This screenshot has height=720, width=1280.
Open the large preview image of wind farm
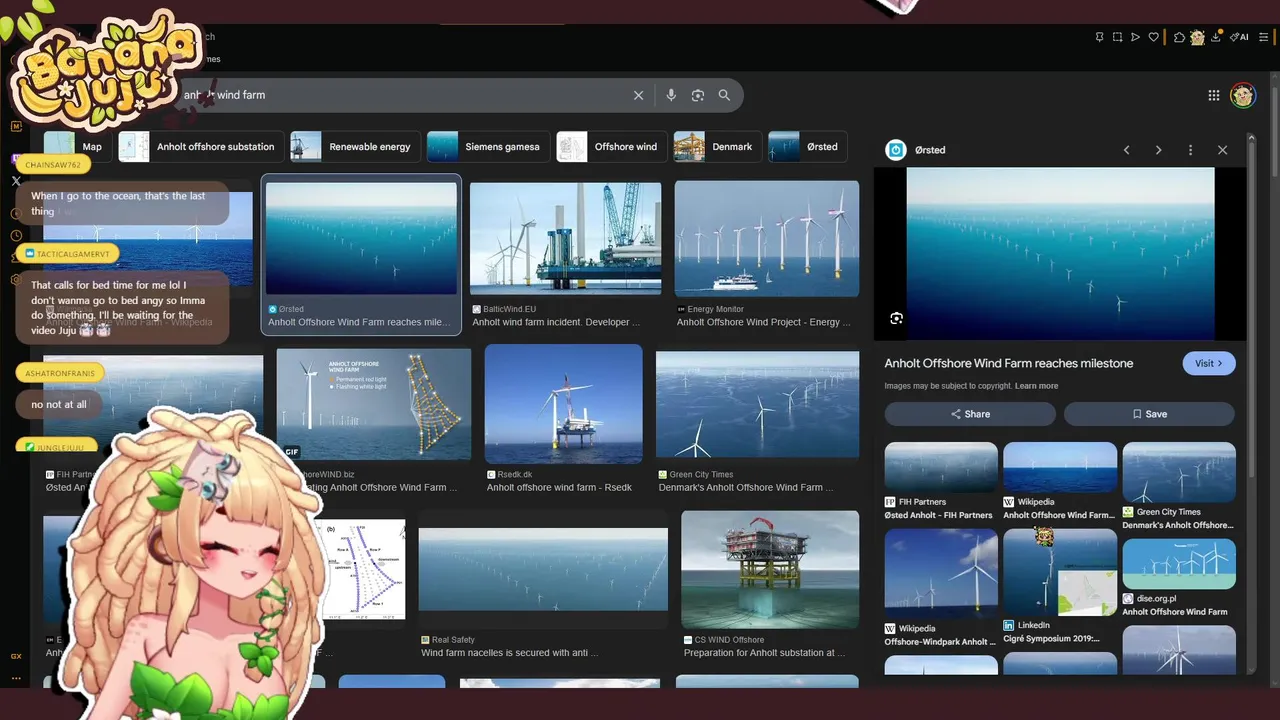[1060, 254]
